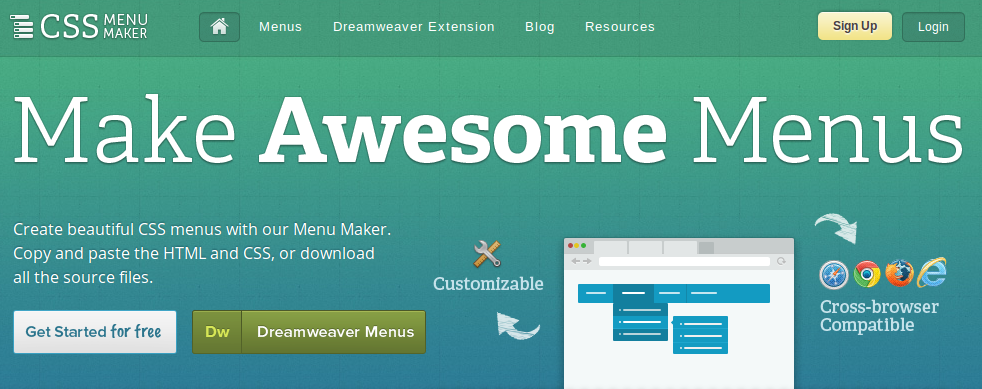Screen dimensions: 982x389
Task: Click the Internet Explorer icon
Action: [932, 272]
